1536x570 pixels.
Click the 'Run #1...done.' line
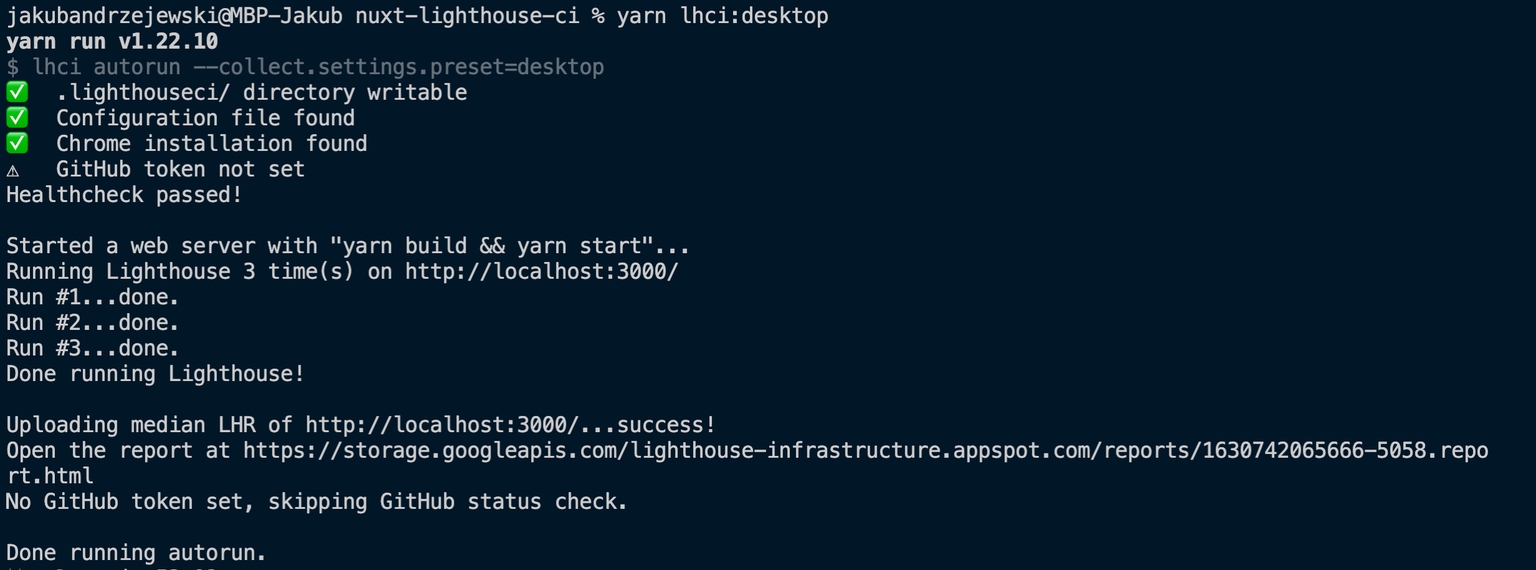(x=93, y=298)
